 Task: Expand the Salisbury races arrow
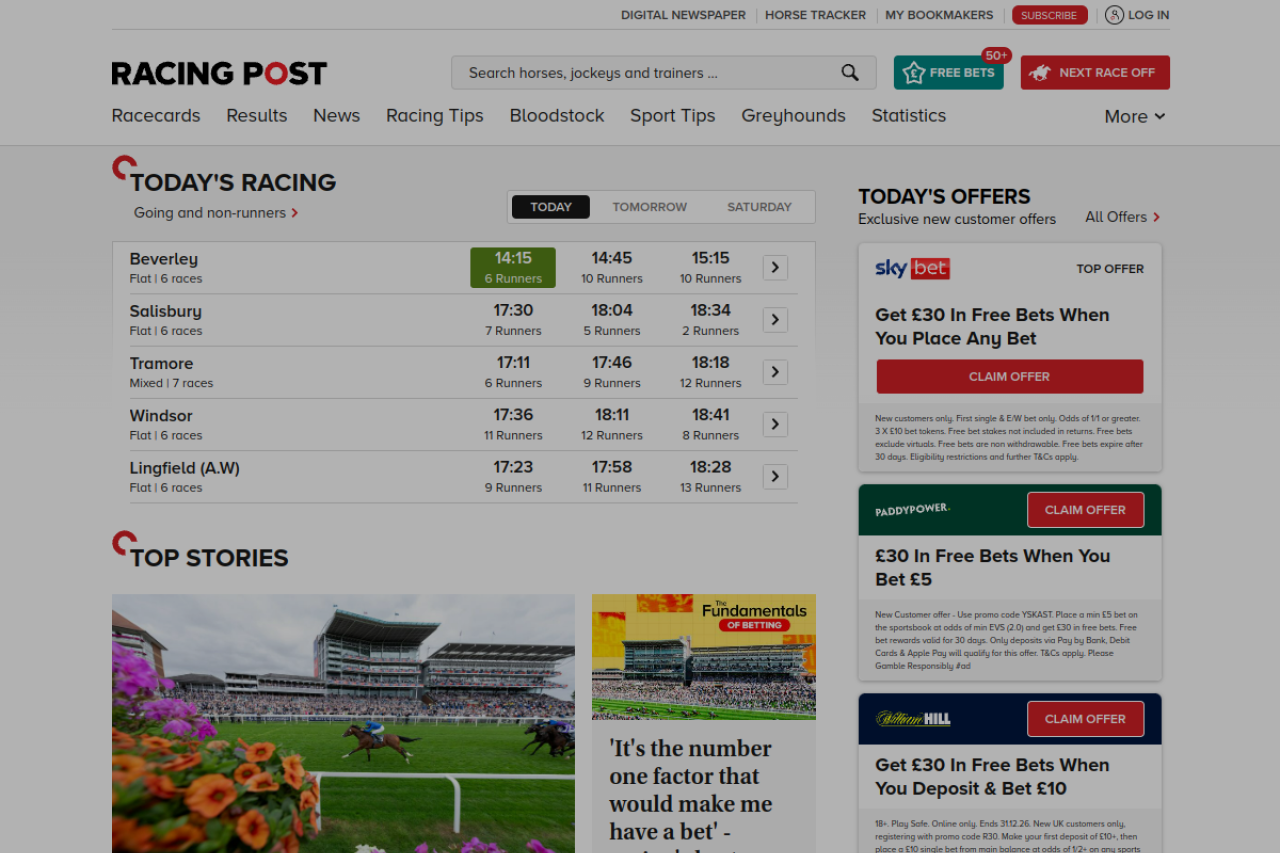pyautogui.click(x=775, y=320)
